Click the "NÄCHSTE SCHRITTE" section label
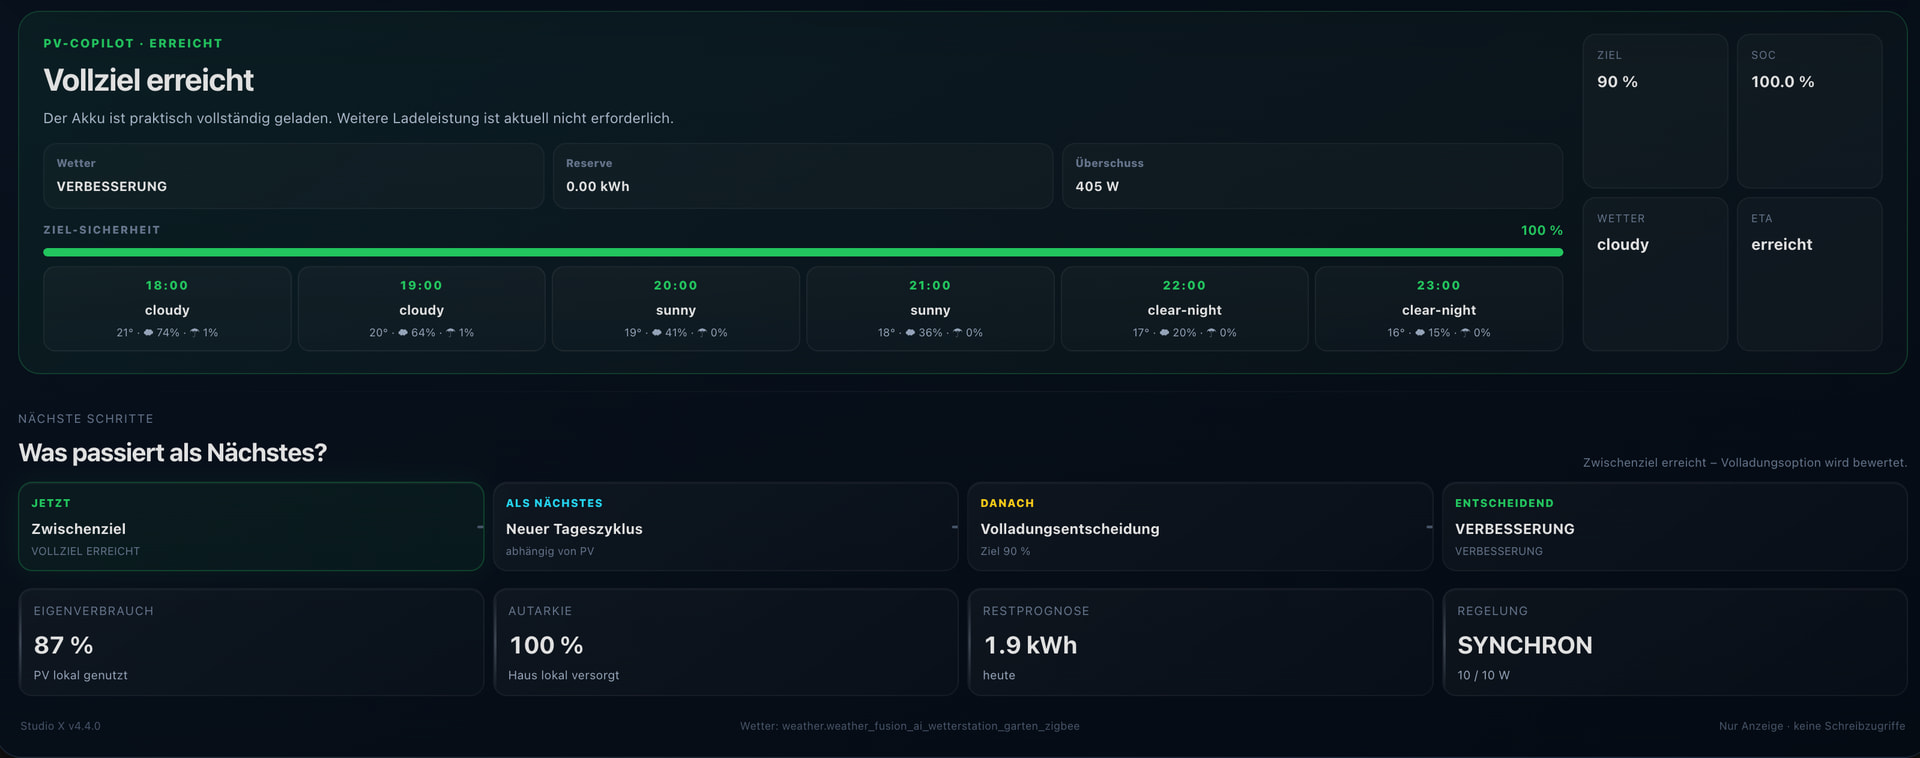This screenshot has width=1920, height=758. pos(86,419)
